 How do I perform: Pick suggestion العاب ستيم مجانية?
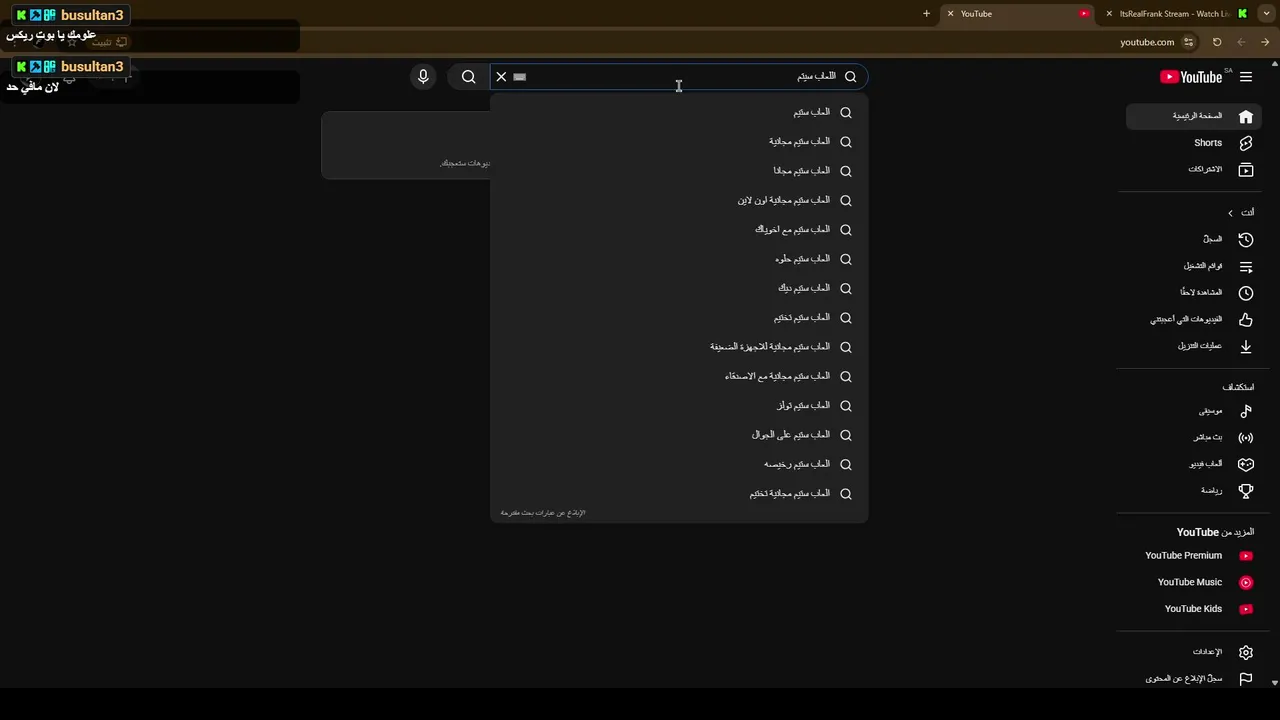(679, 142)
